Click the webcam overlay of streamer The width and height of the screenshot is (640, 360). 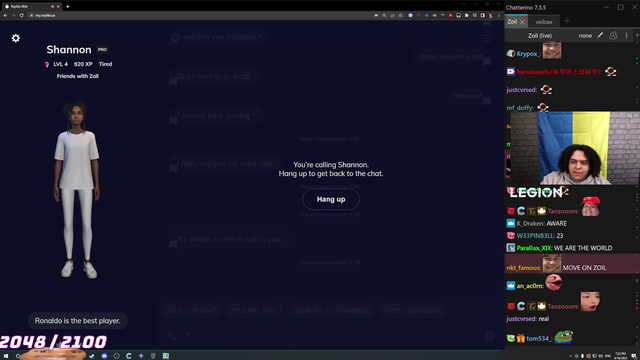point(575,148)
